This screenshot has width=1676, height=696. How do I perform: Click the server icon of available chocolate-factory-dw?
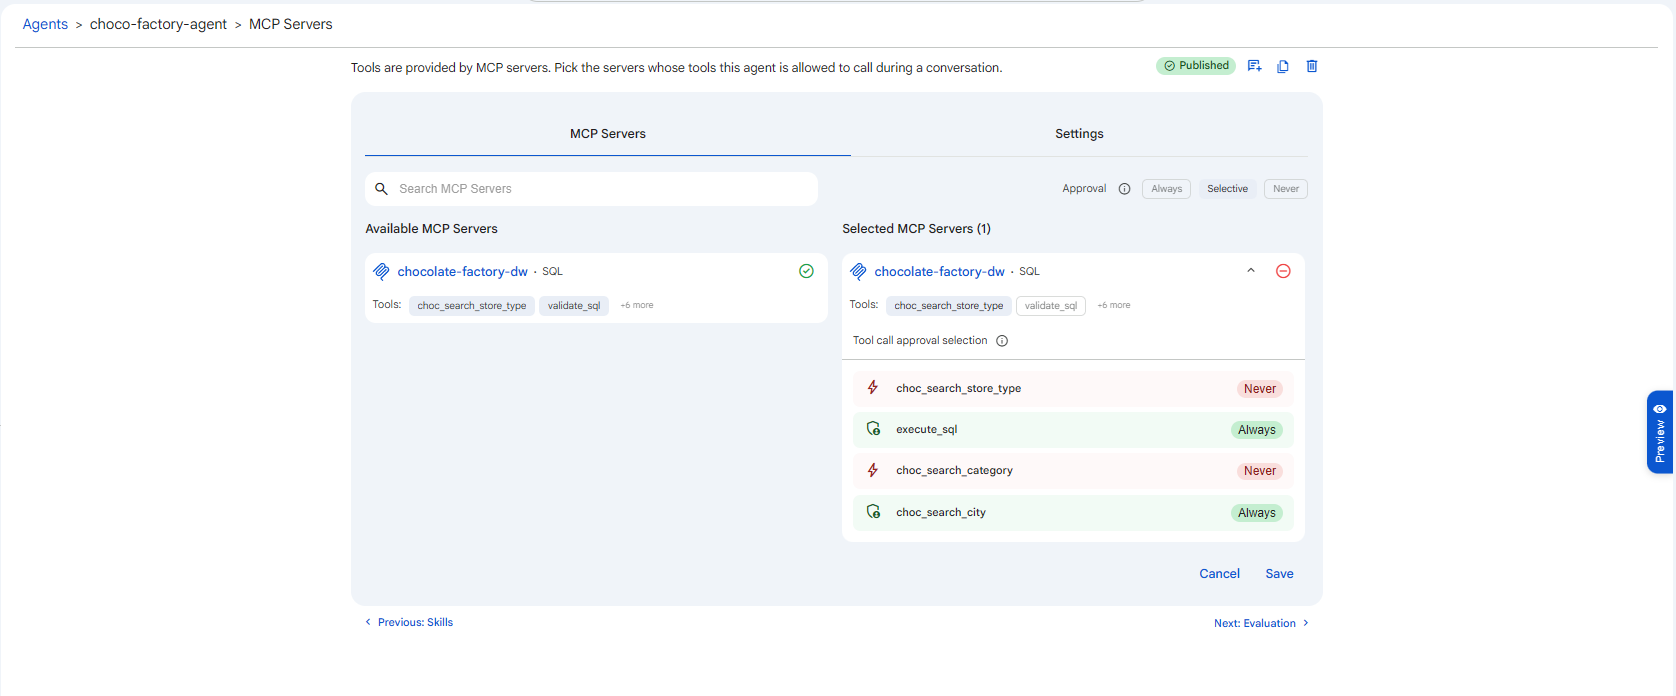click(x=381, y=271)
